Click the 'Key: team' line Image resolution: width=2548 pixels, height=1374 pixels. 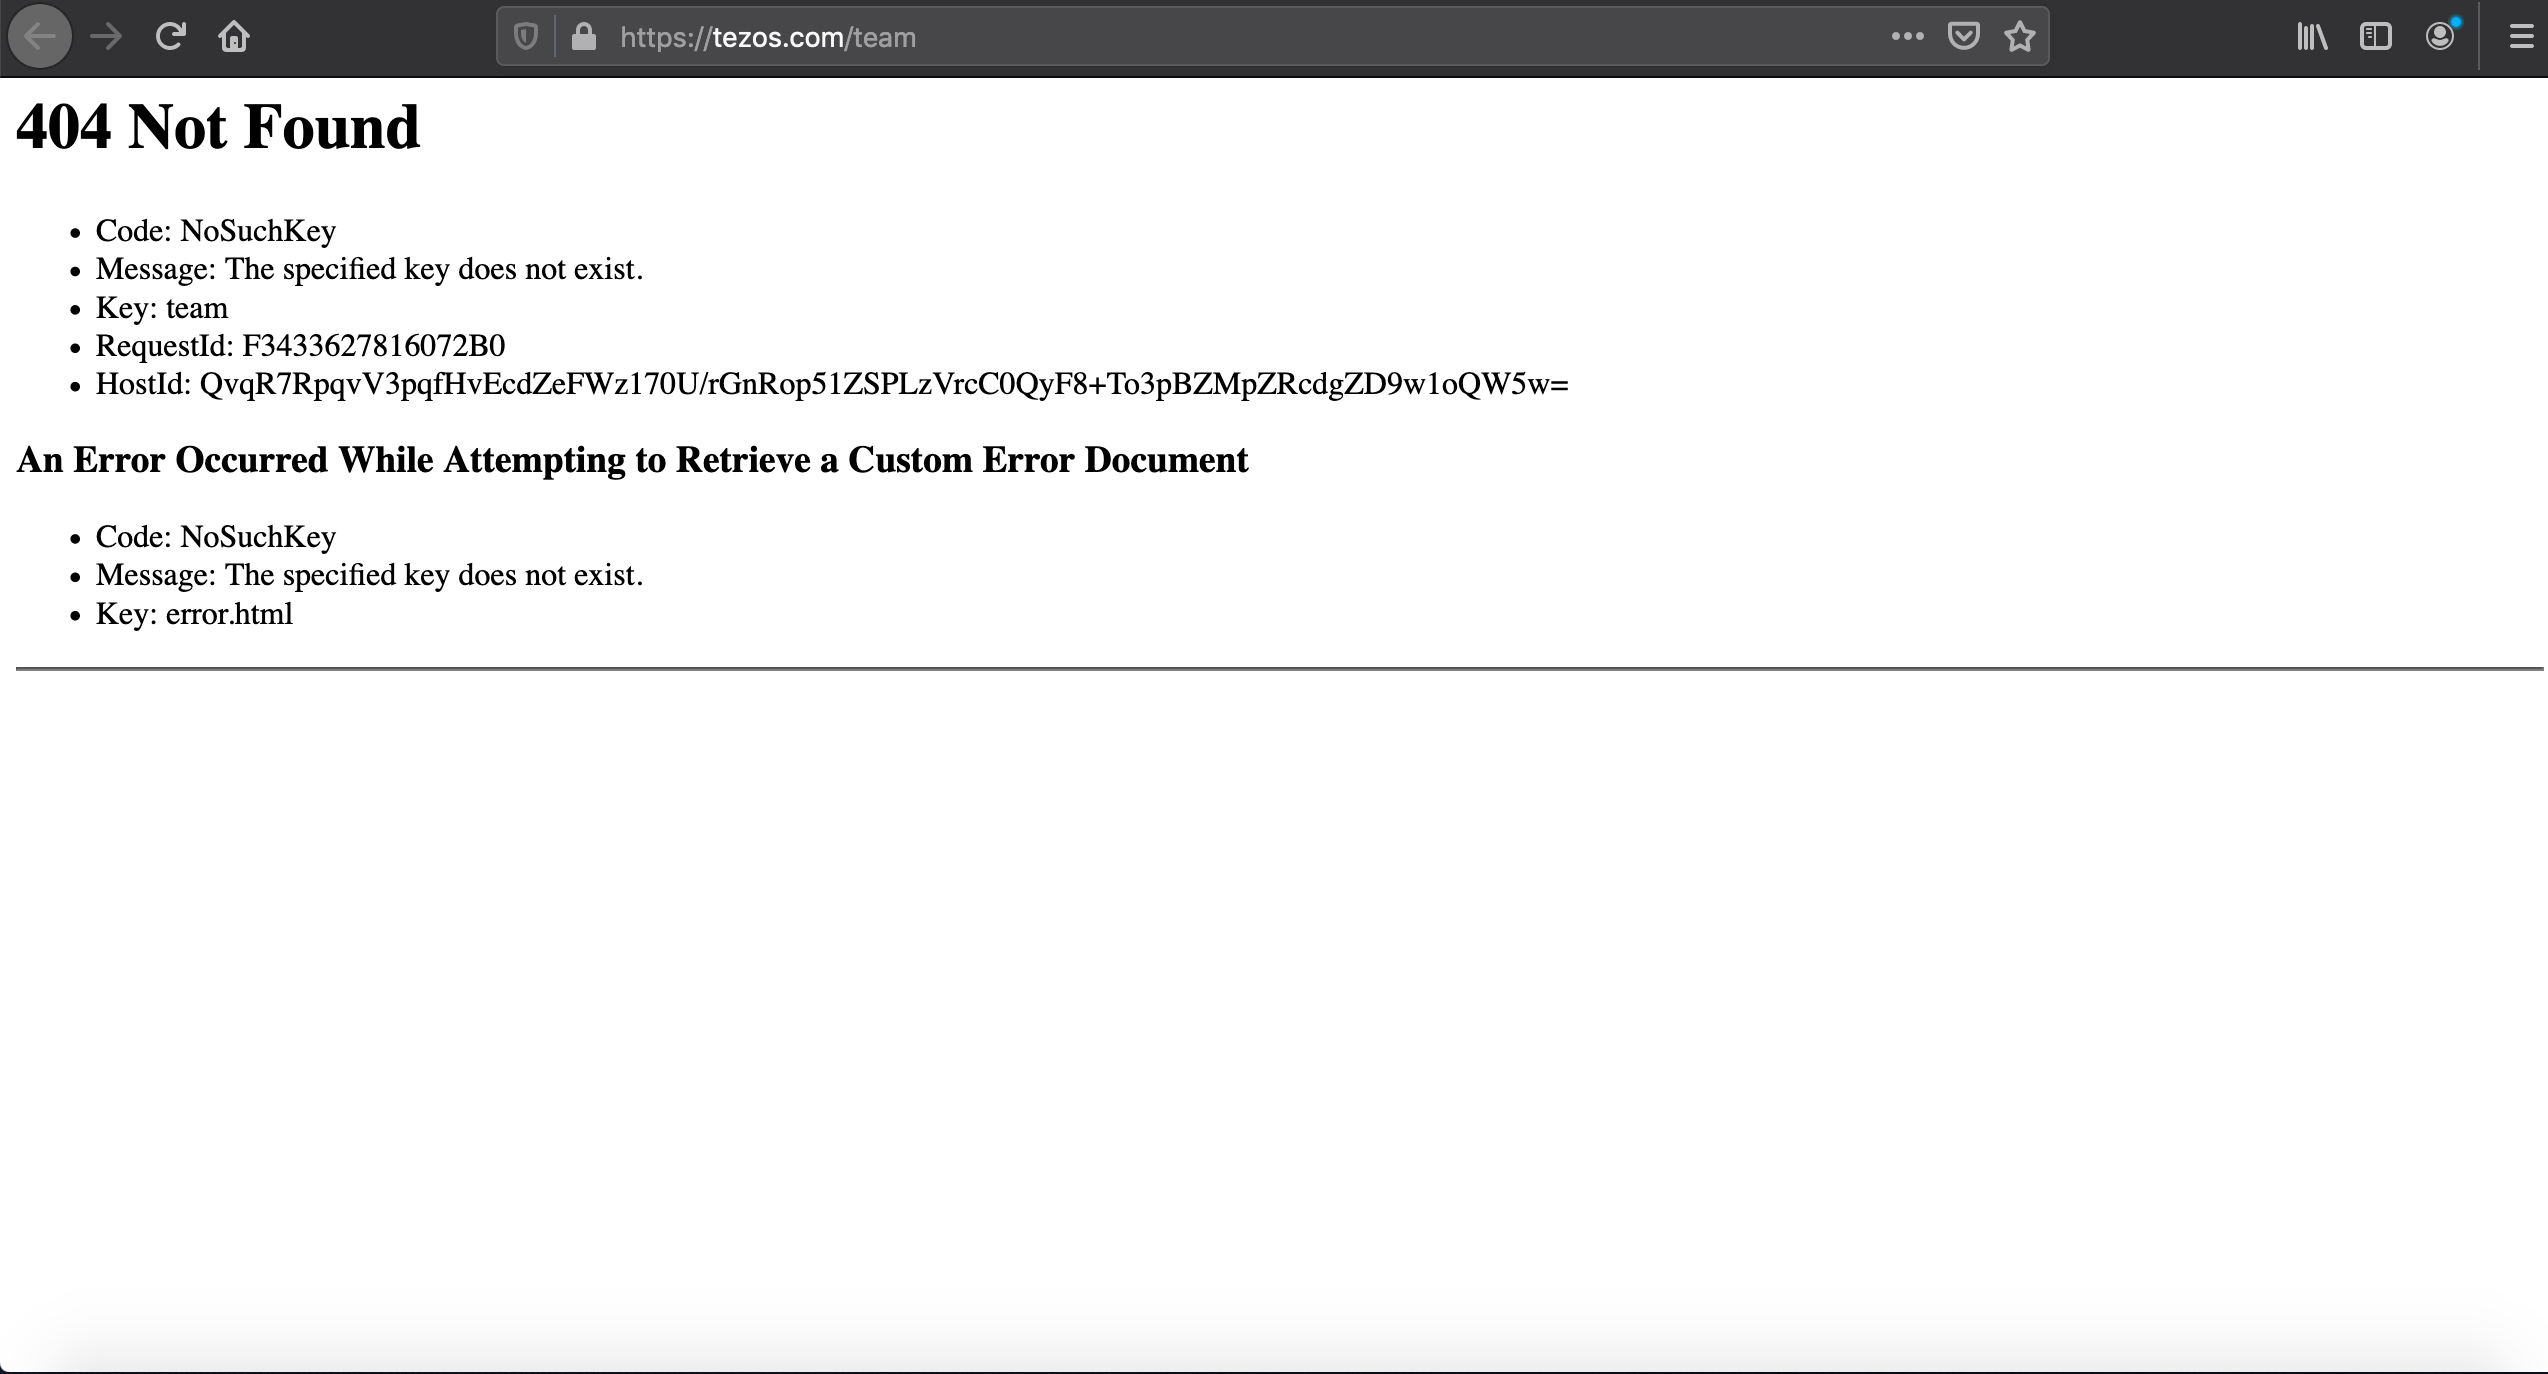(162, 308)
